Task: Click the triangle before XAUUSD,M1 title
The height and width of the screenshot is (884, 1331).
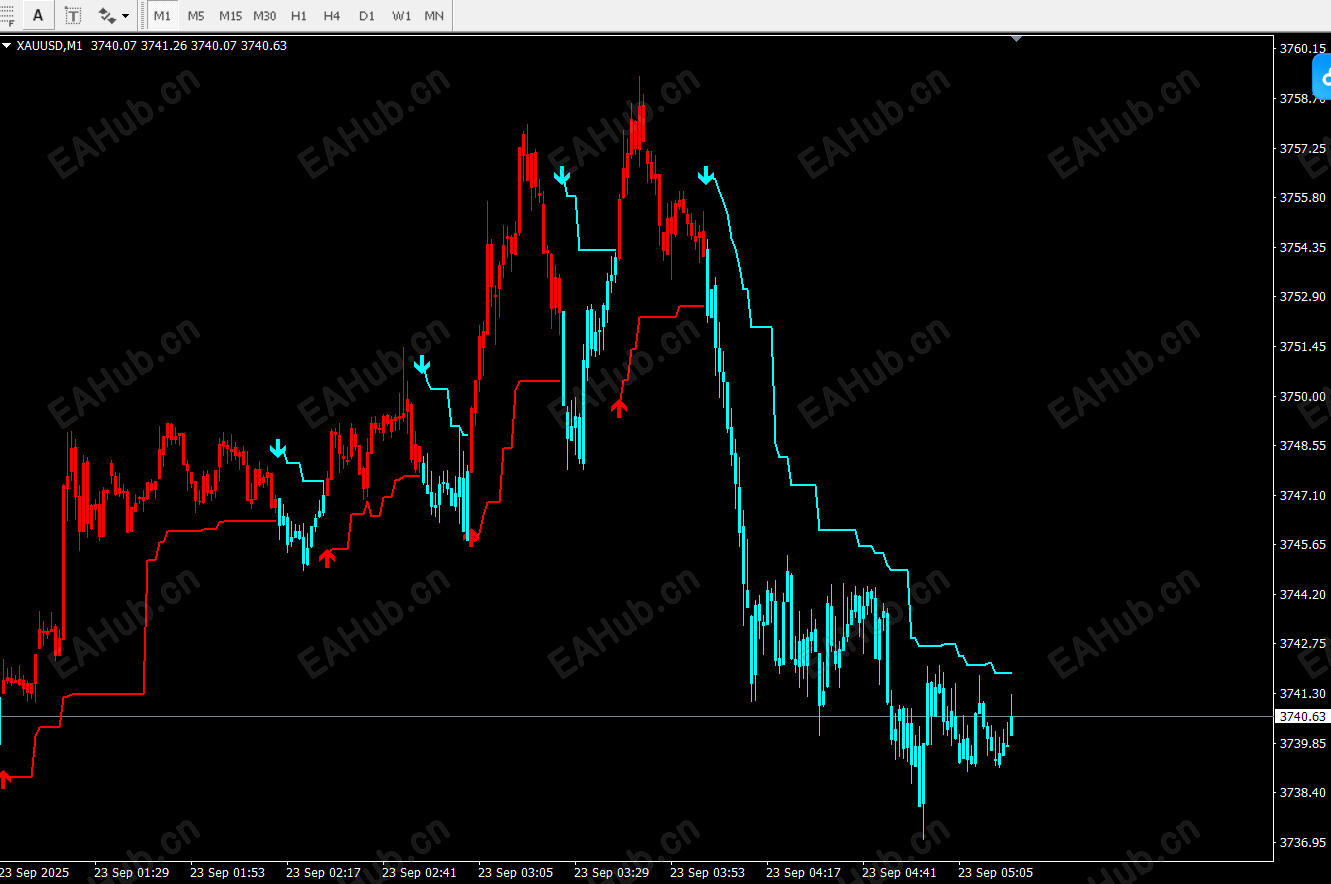Action: pos(7,45)
